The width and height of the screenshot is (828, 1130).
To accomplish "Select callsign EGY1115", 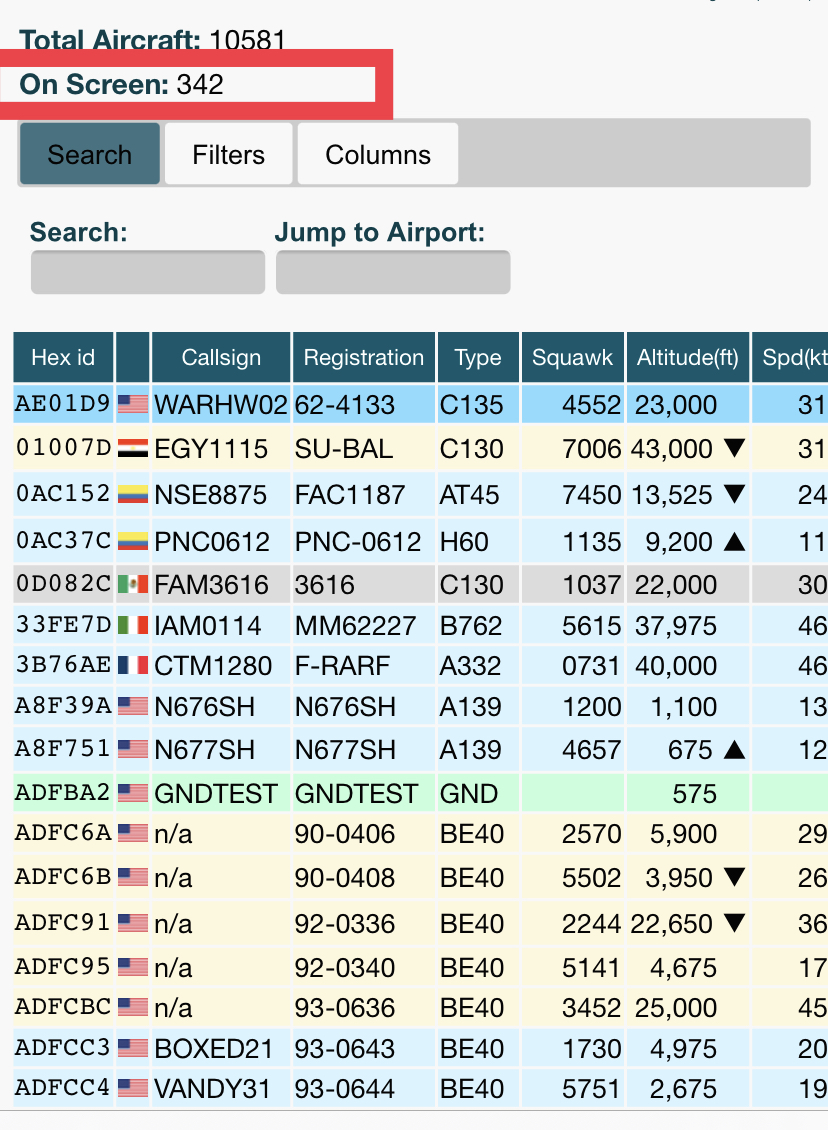I will [211, 449].
